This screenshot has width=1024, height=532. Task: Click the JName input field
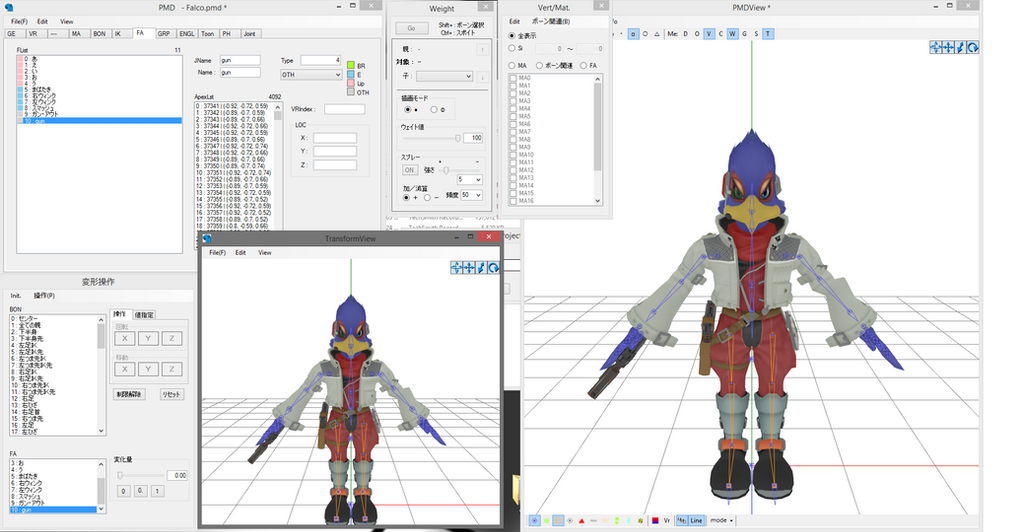pyautogui.click(x=240, y=60)
